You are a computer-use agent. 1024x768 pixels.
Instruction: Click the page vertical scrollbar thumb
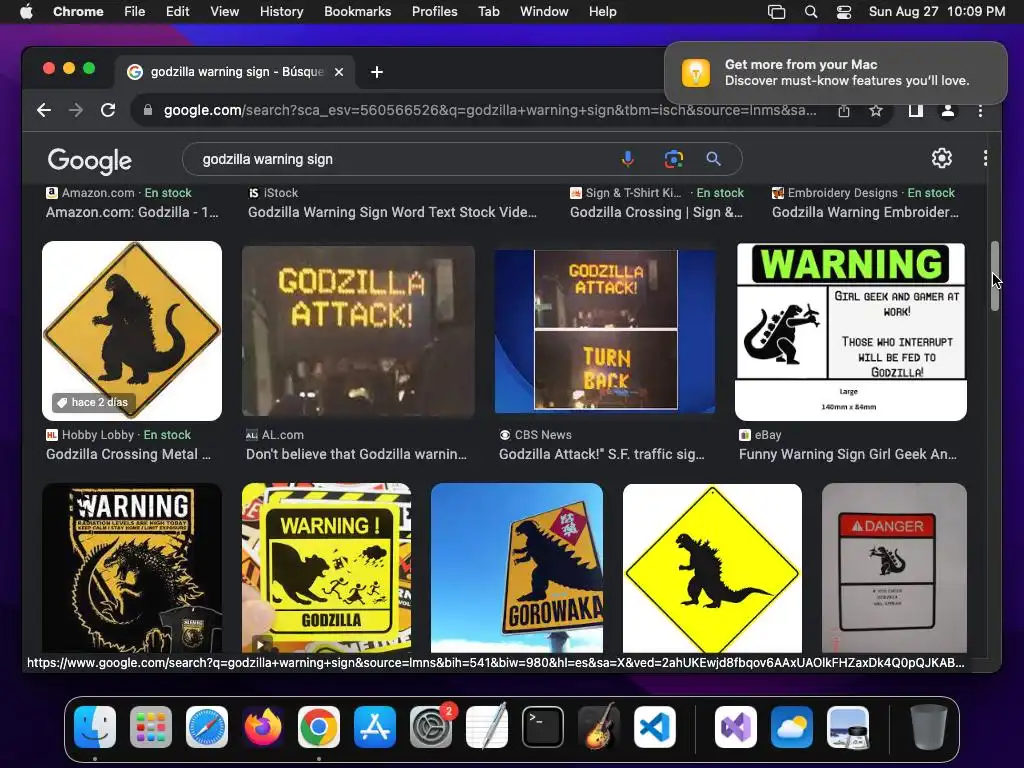(x=995, y=276)
